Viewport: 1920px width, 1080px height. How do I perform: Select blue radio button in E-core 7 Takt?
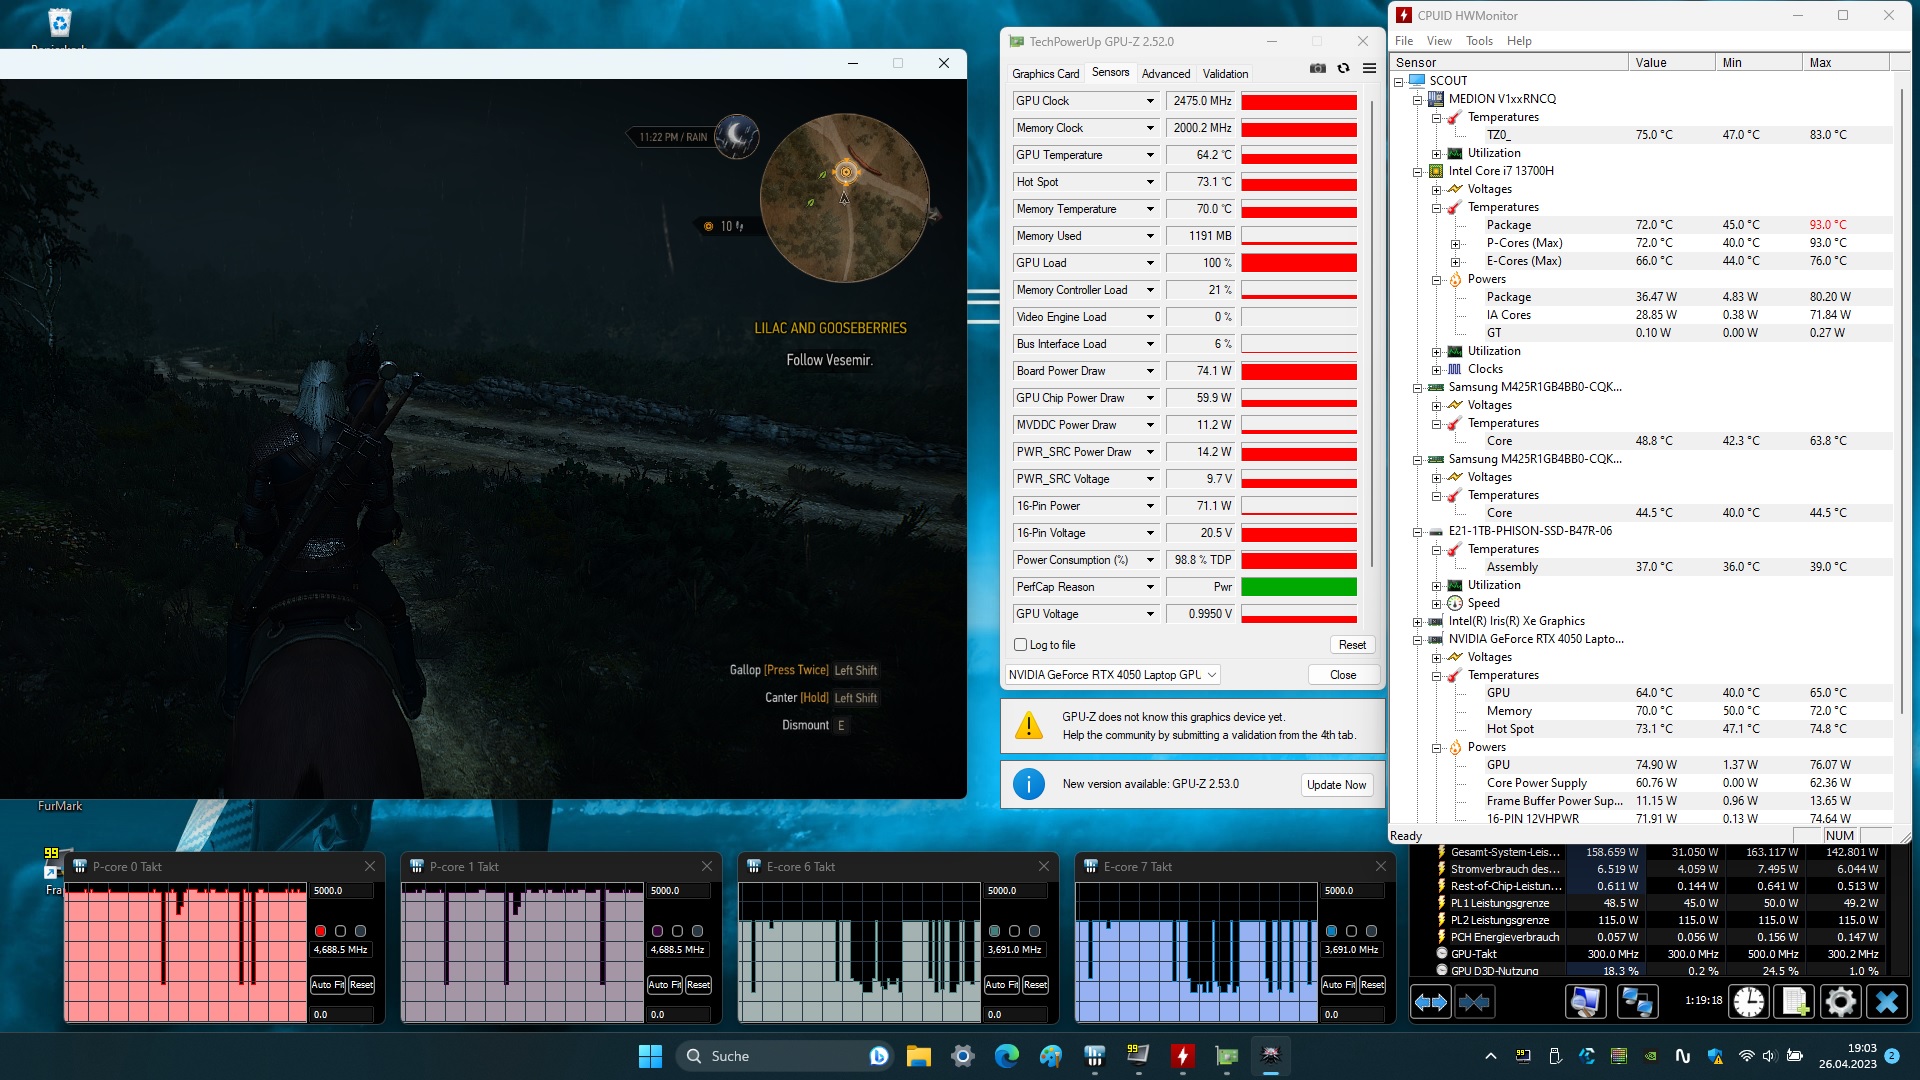(1331, 931)
